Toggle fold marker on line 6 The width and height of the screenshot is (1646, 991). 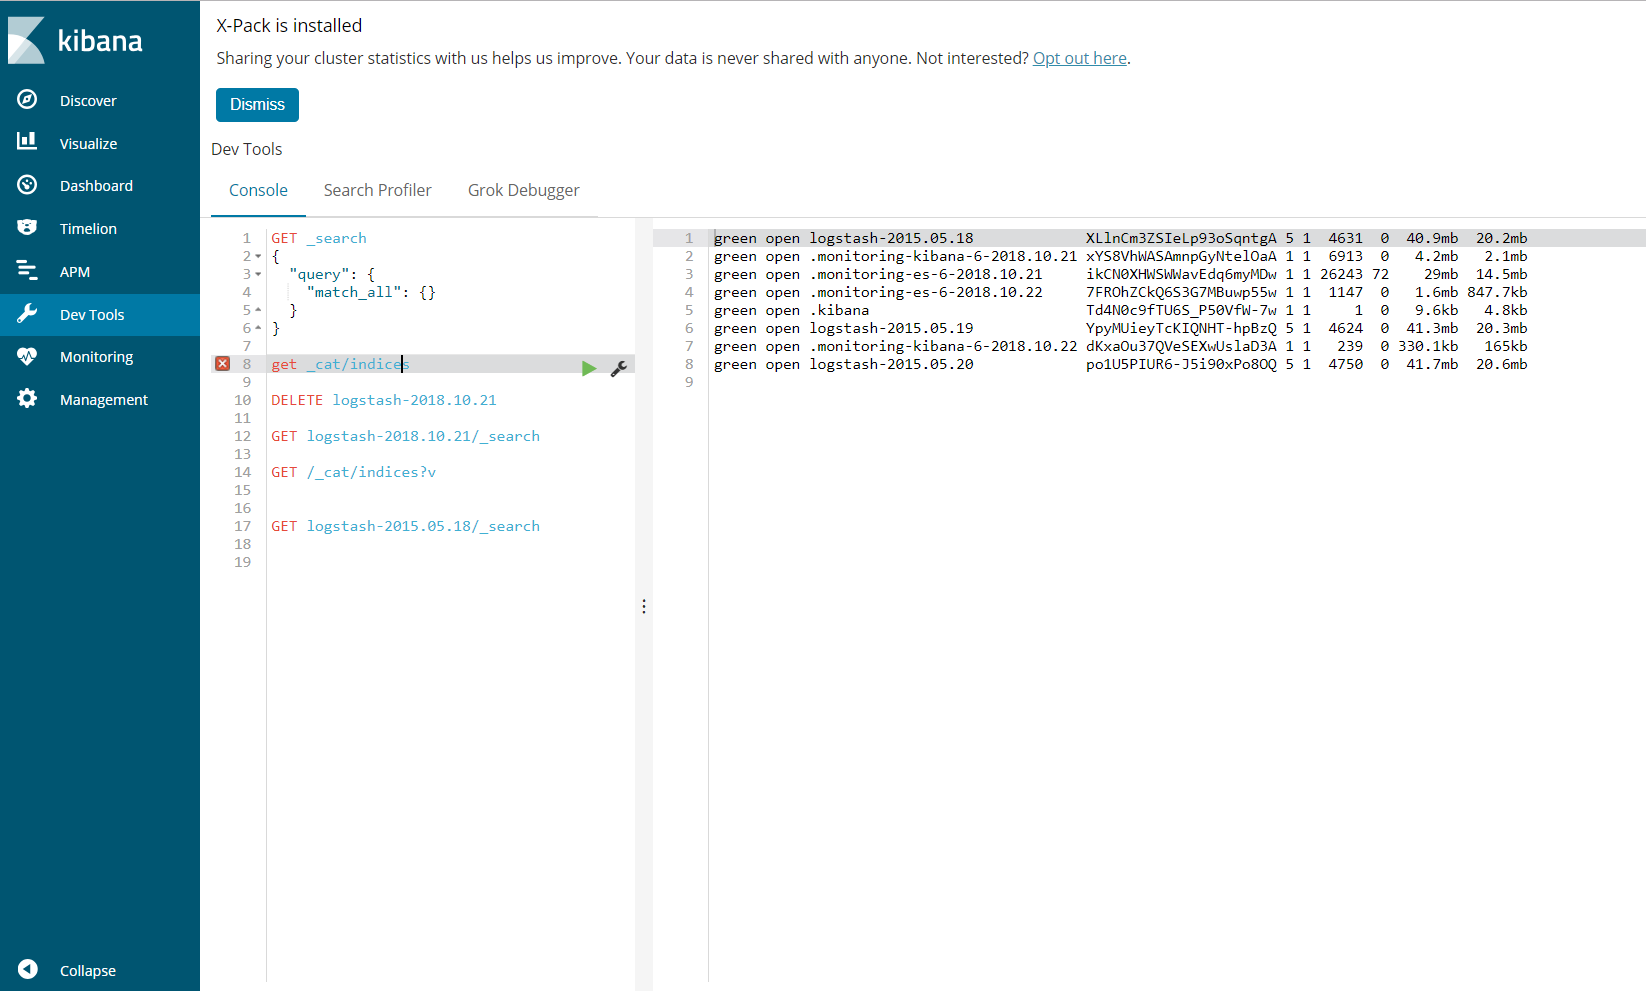click(258, 328)
